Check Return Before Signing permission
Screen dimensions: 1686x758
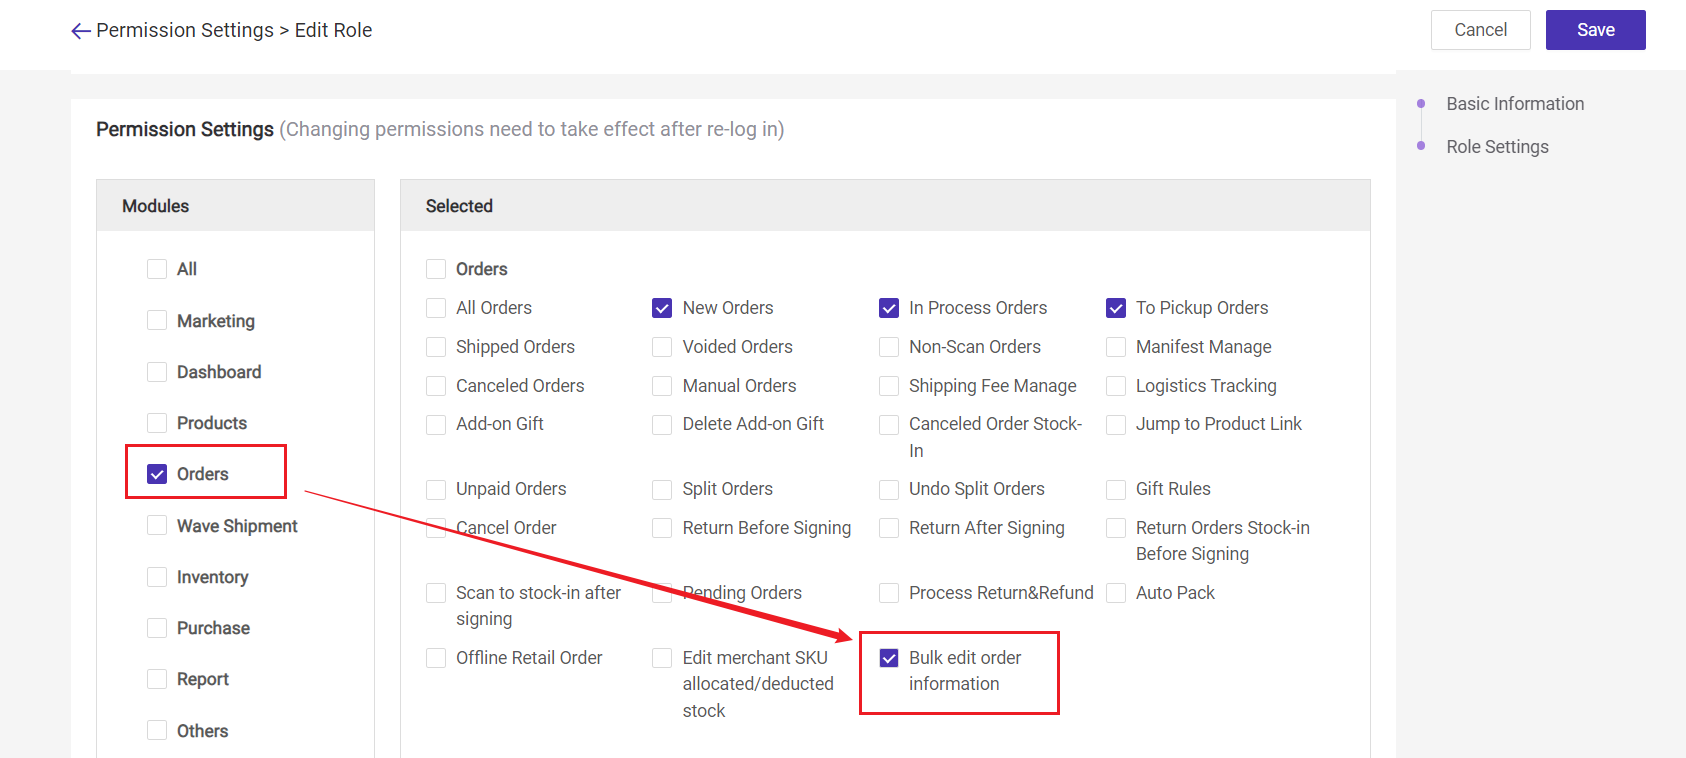[662, 528]
